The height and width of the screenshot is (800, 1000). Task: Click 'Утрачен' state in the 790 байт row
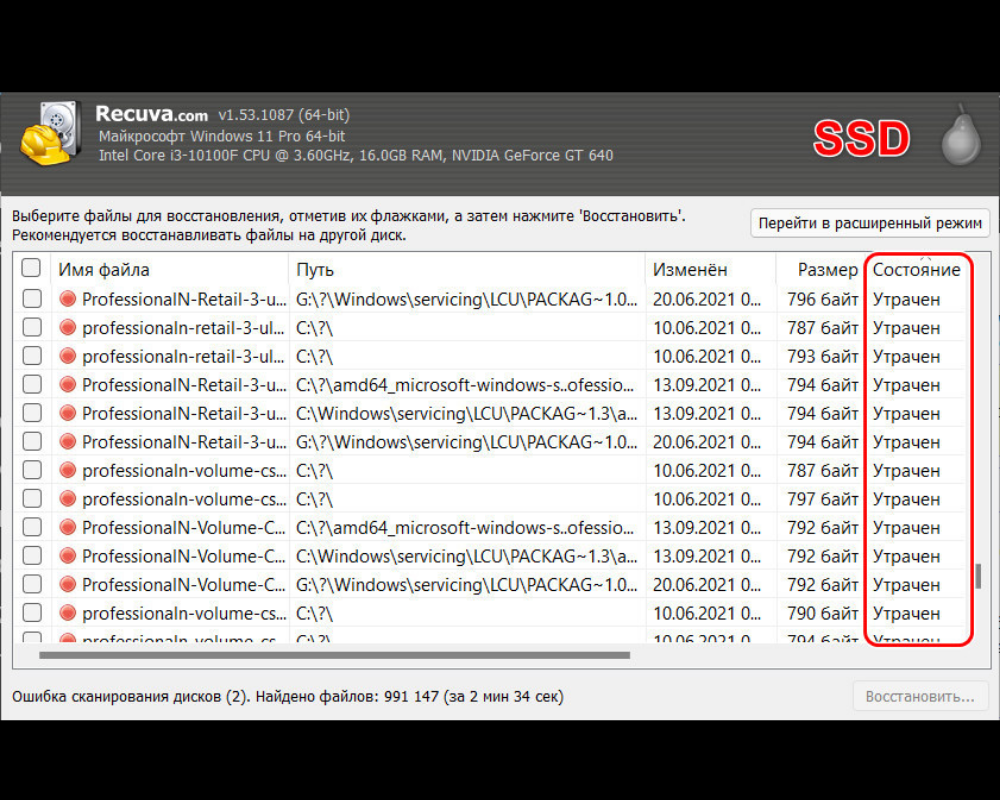[x=906, y=614]
